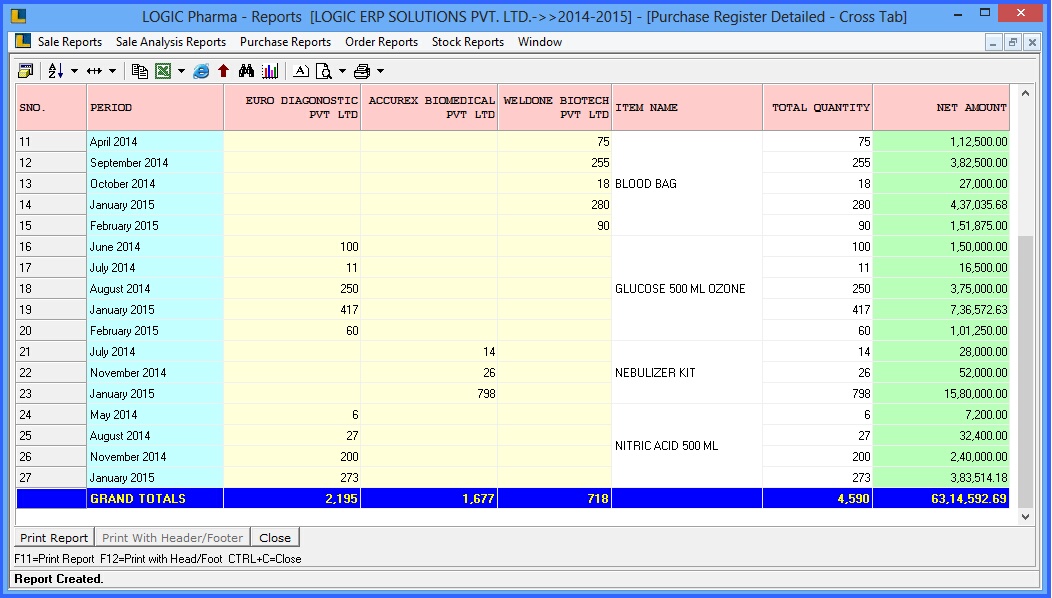Click grand total quantity 4,590

(x=818, y=498)
